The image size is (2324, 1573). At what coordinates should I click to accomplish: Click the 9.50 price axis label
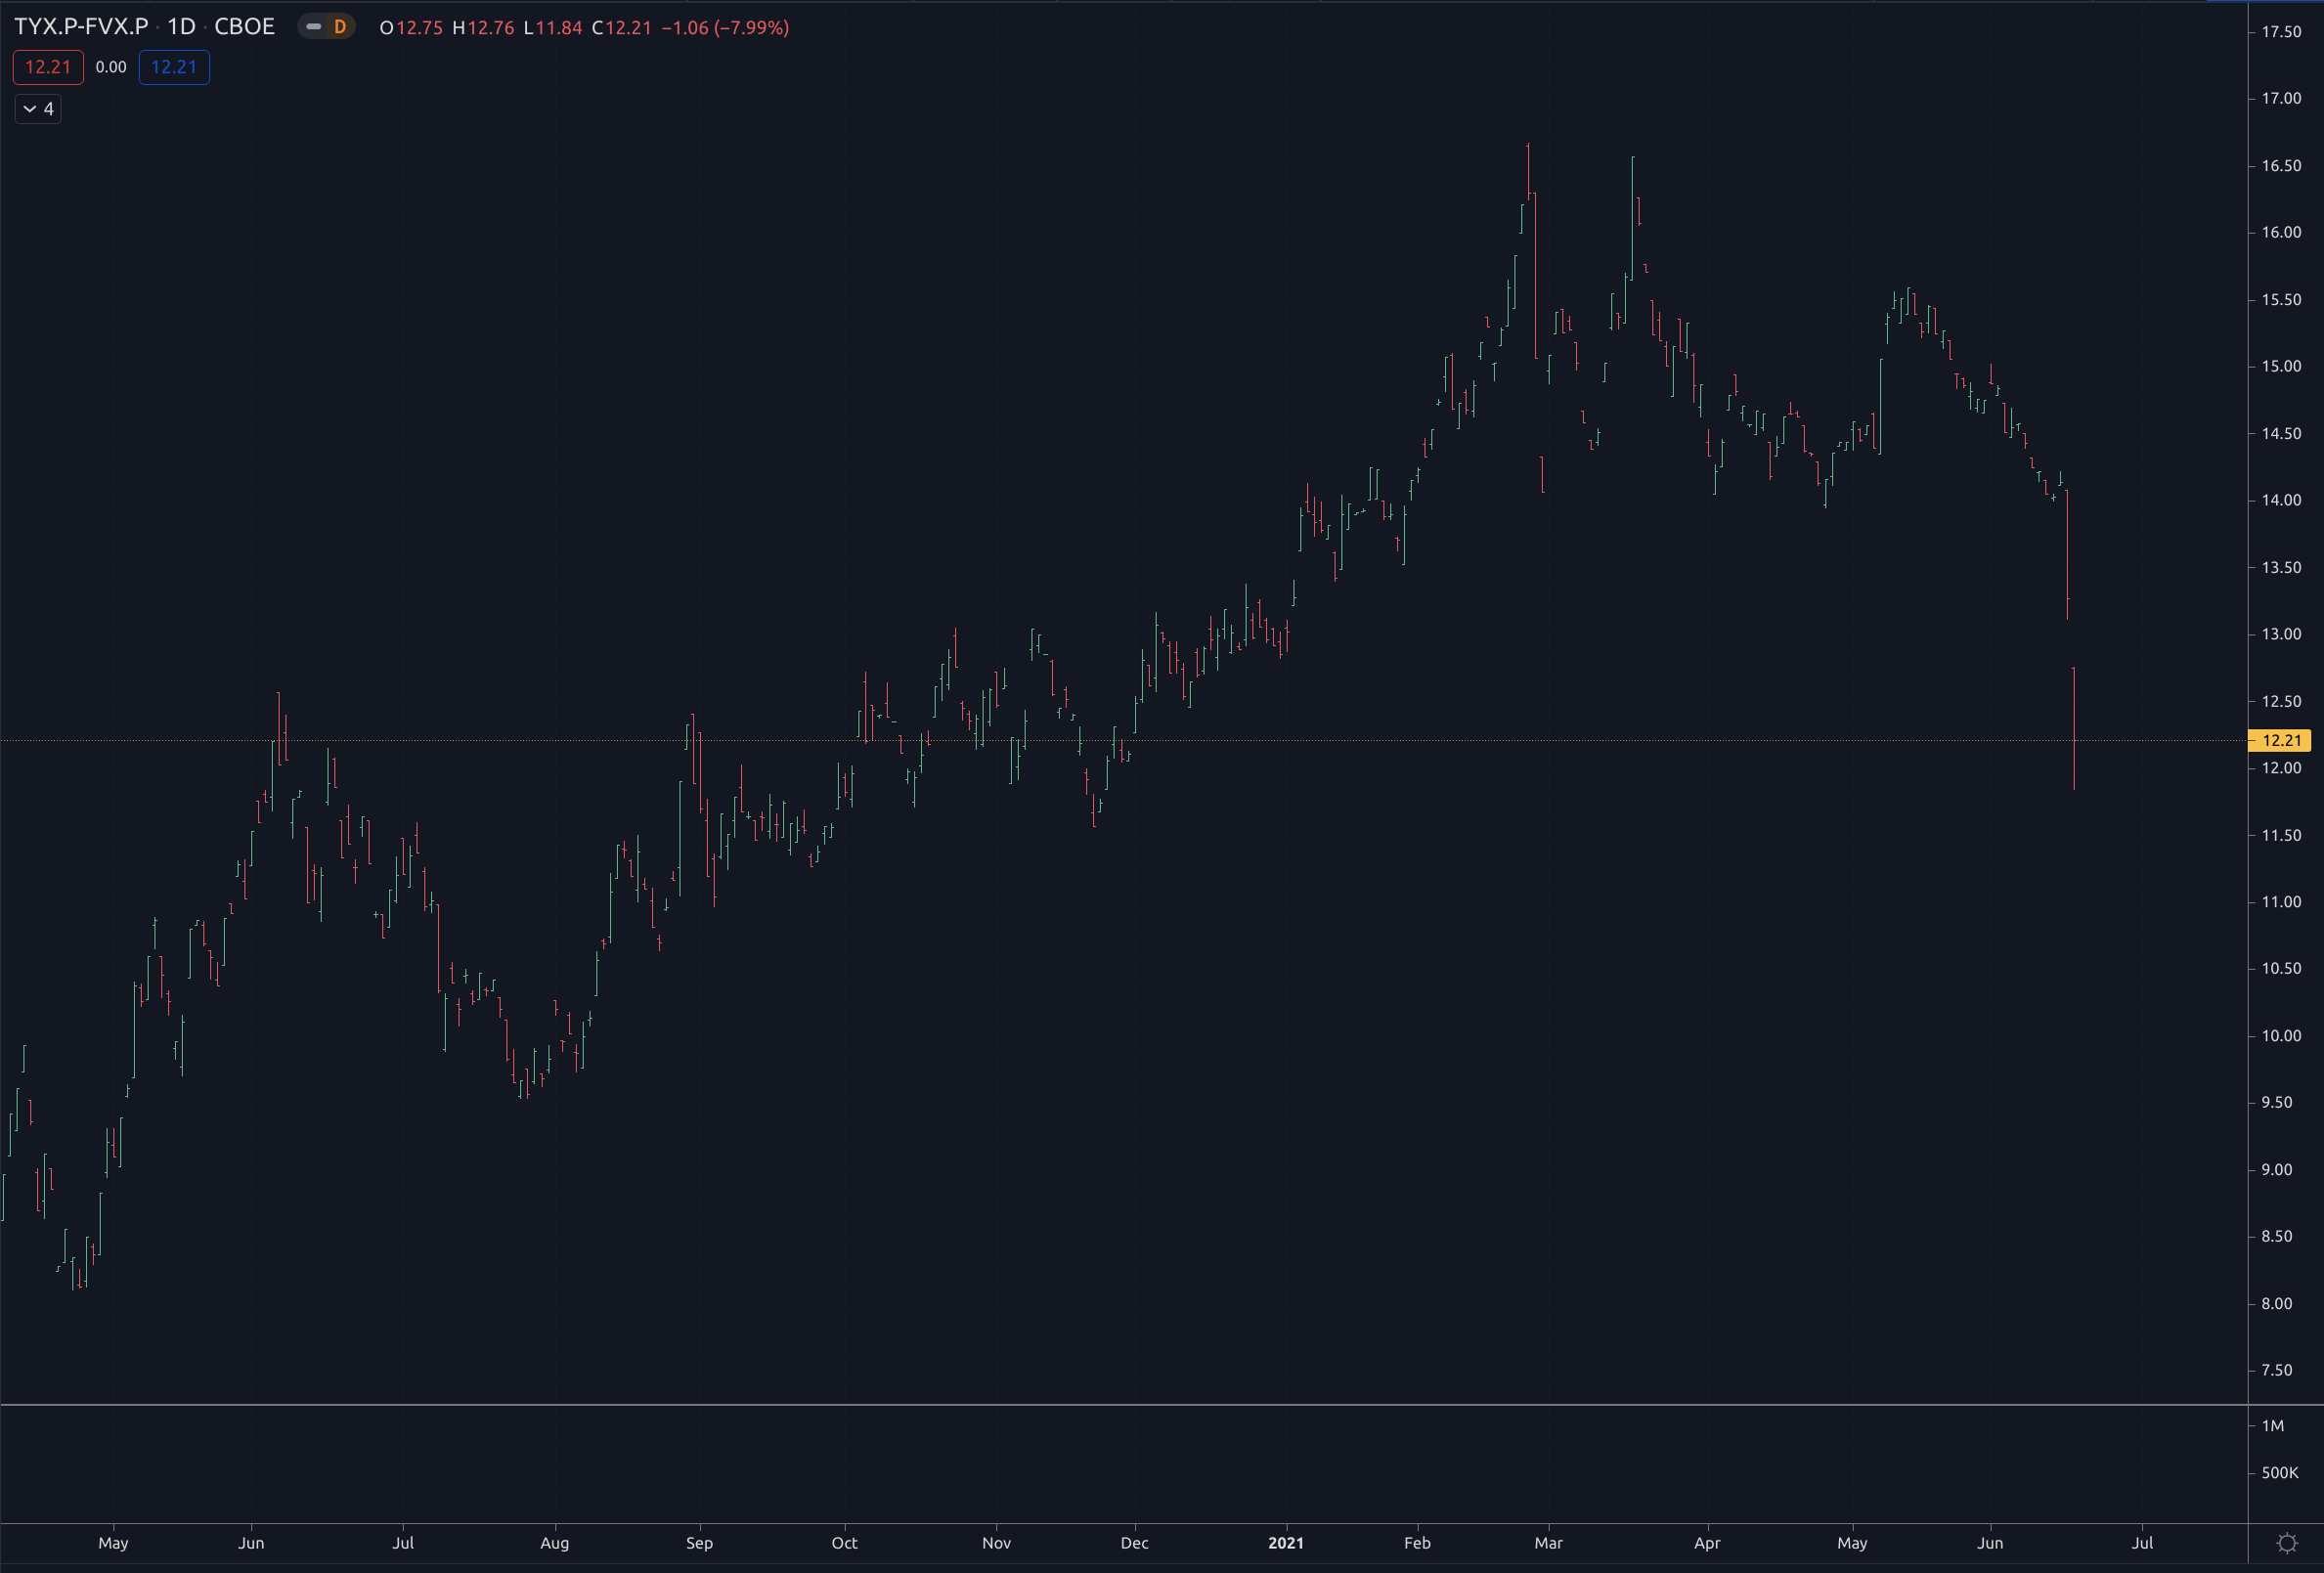click(x=2277, y=1103)
